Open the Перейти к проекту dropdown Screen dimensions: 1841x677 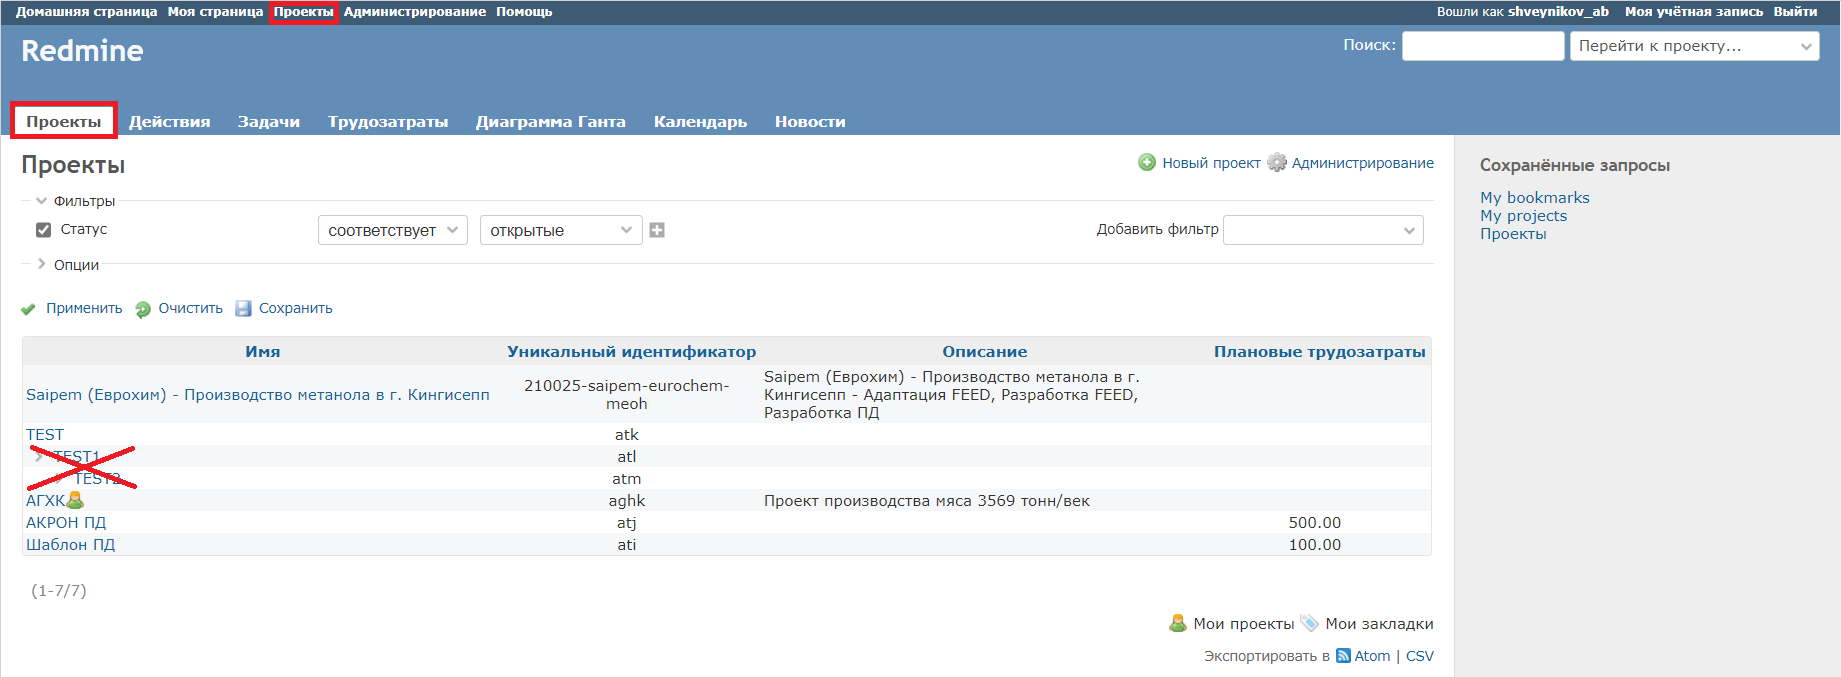(1694, 46)
